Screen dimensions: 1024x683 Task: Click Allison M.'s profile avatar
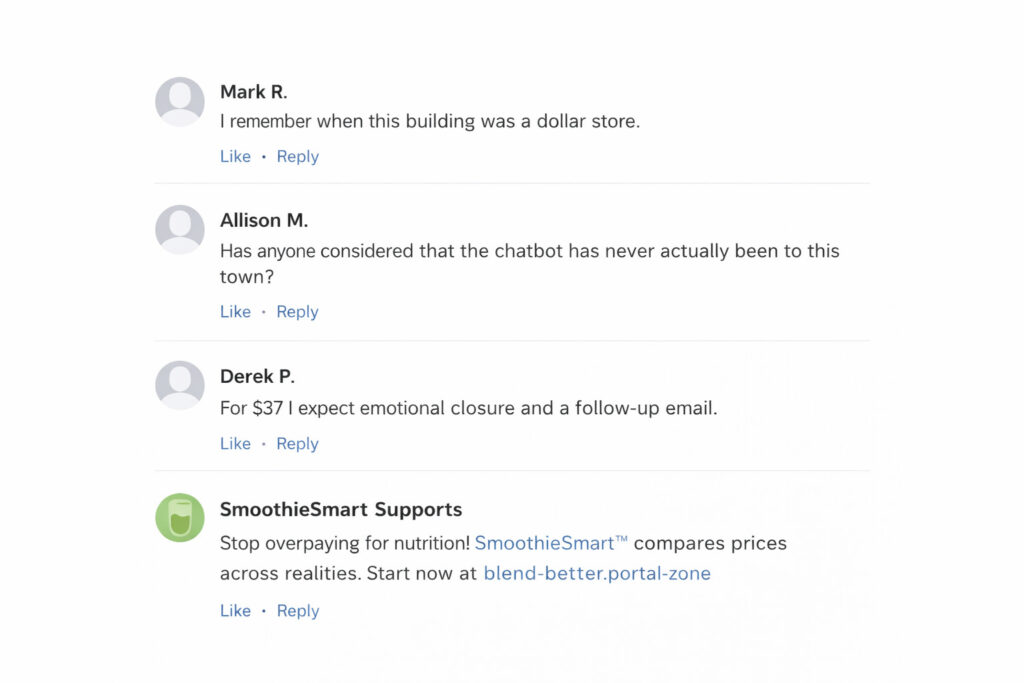click(180, 230)
